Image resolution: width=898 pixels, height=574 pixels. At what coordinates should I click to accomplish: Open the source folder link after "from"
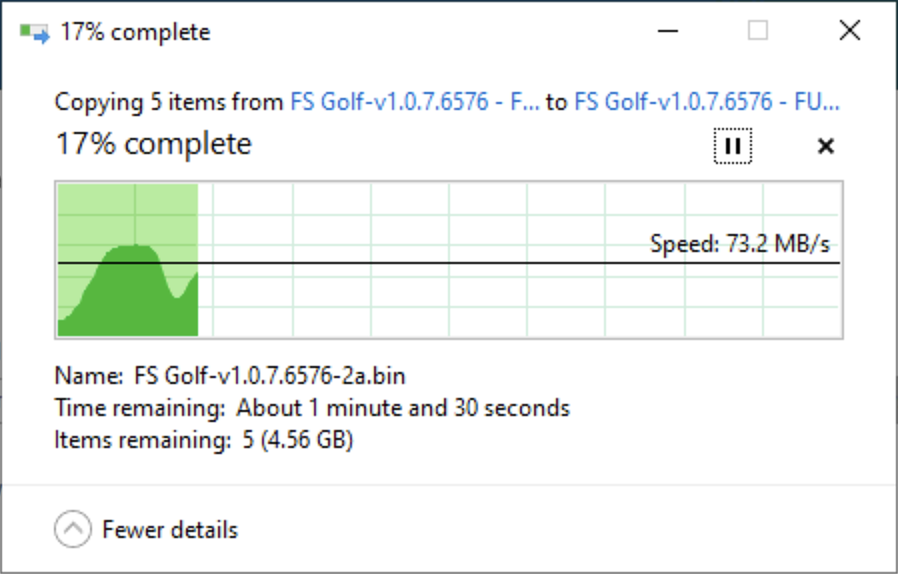[x=415, y=102]
